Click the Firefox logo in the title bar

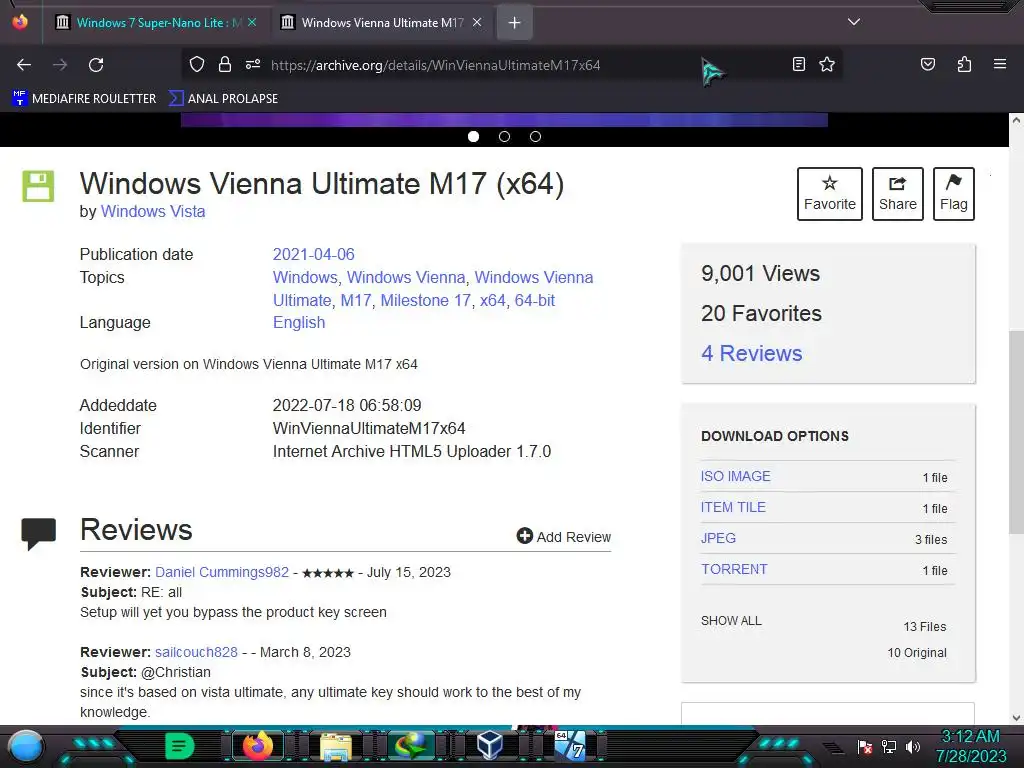[x=20, y=22]
